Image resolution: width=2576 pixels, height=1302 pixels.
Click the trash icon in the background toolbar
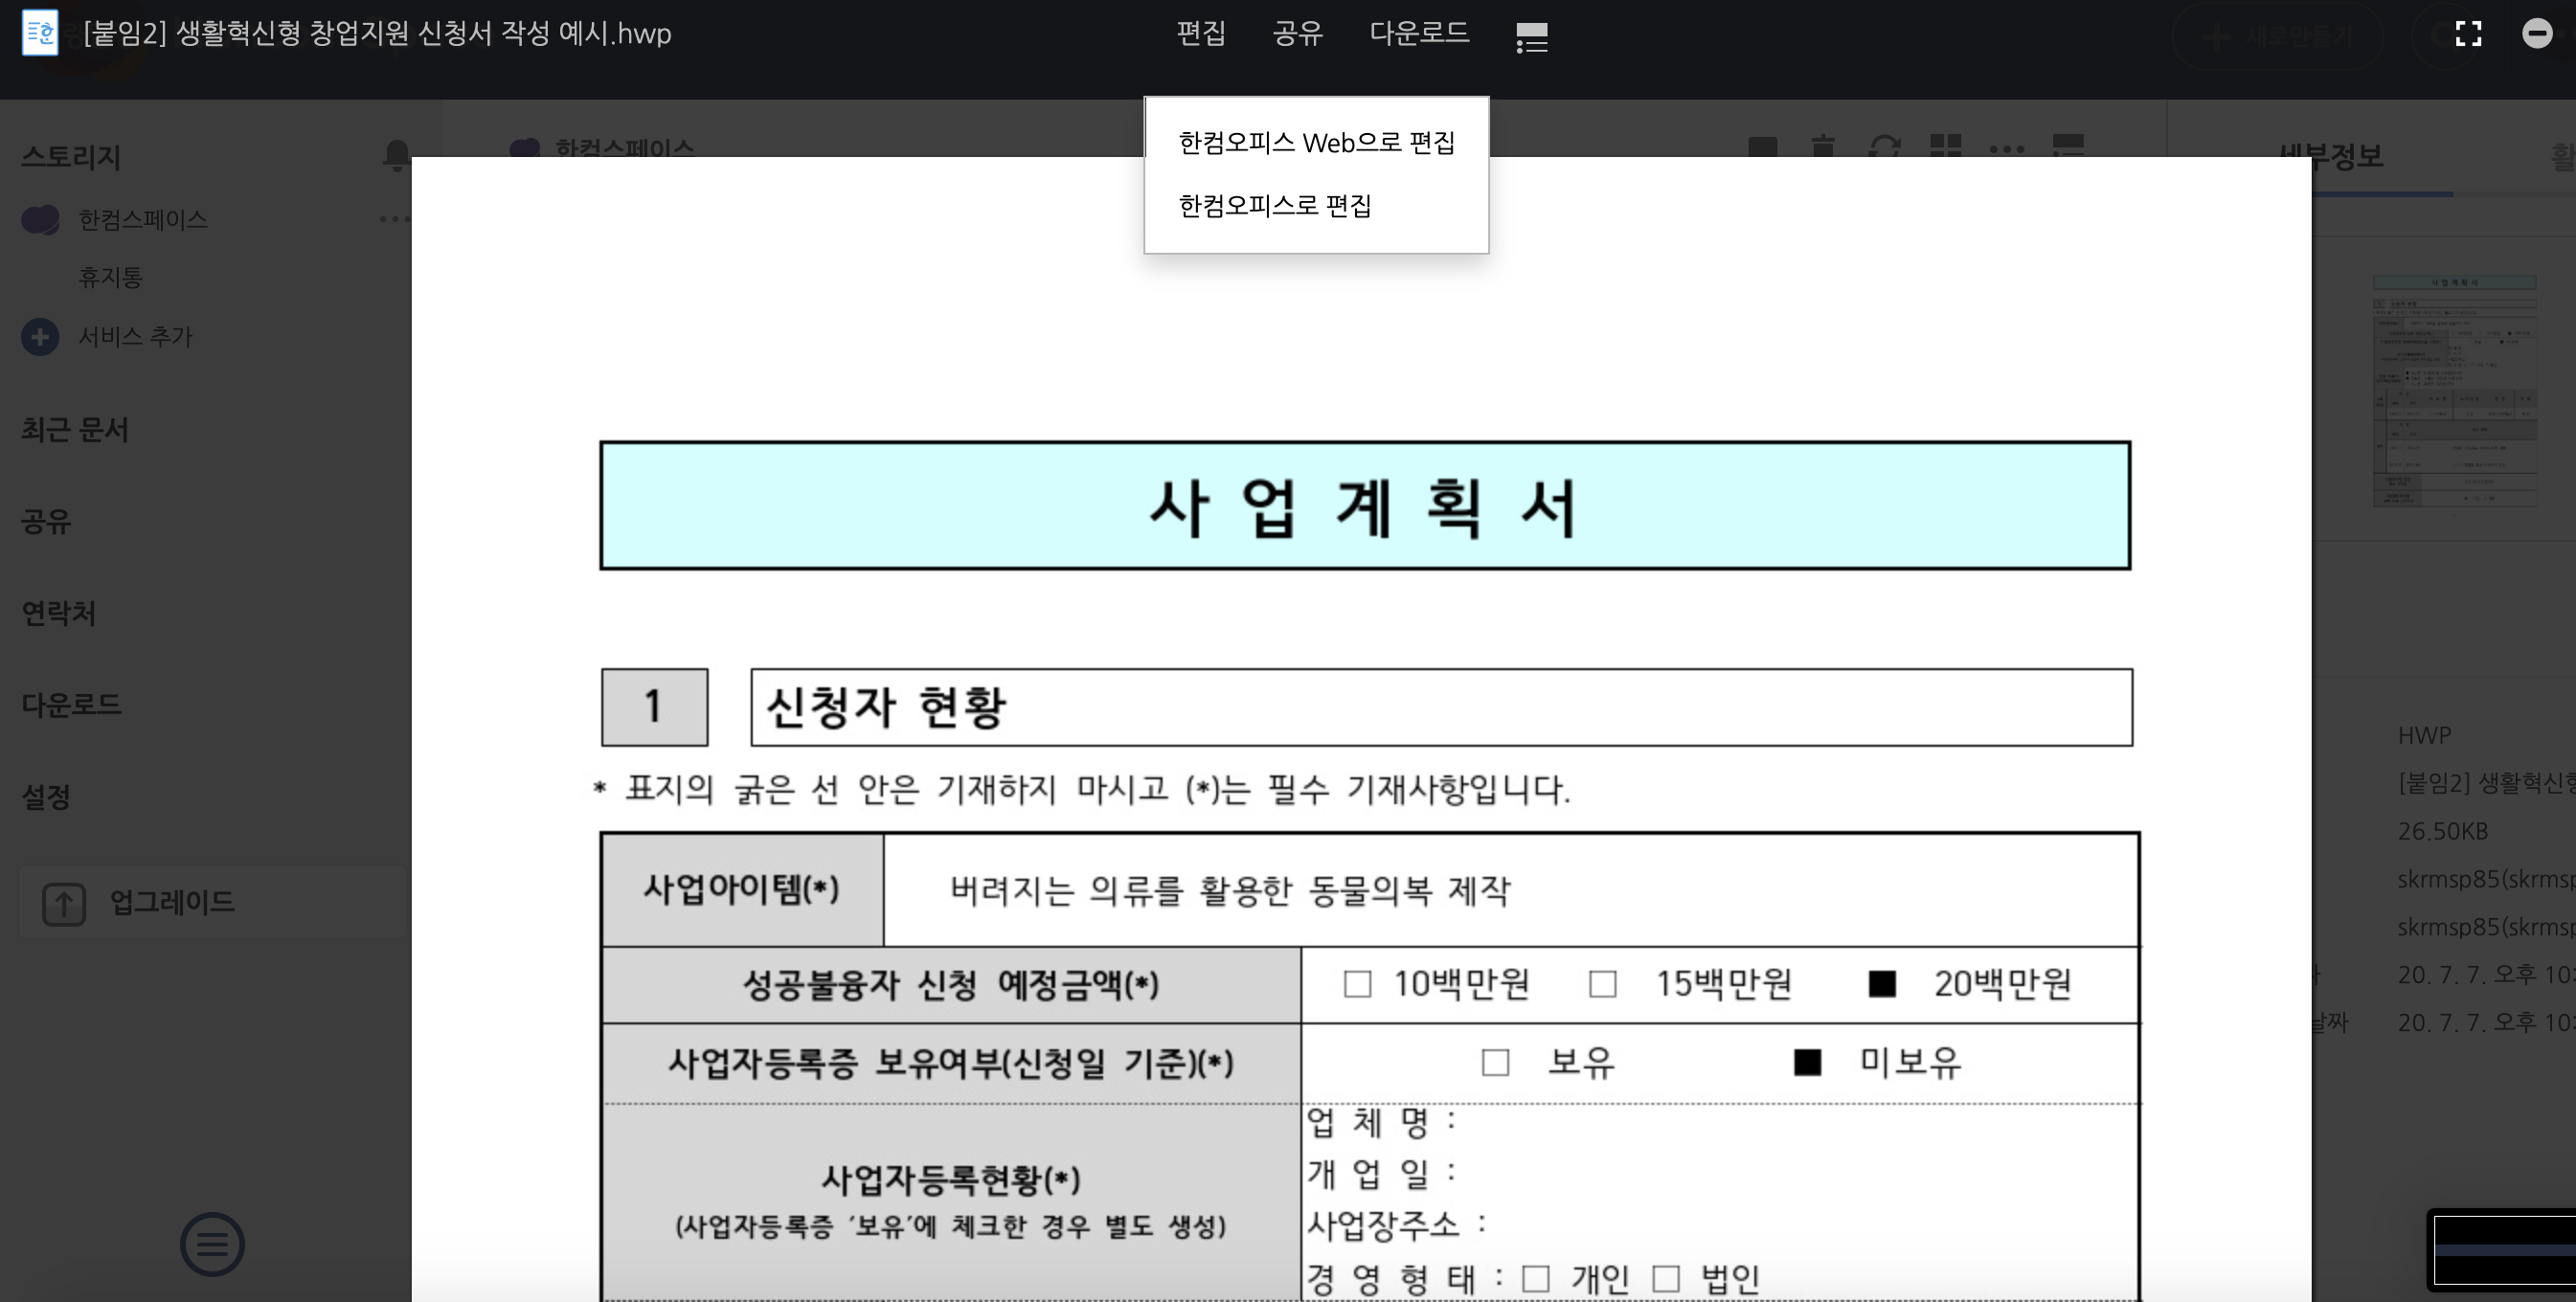1822,146
